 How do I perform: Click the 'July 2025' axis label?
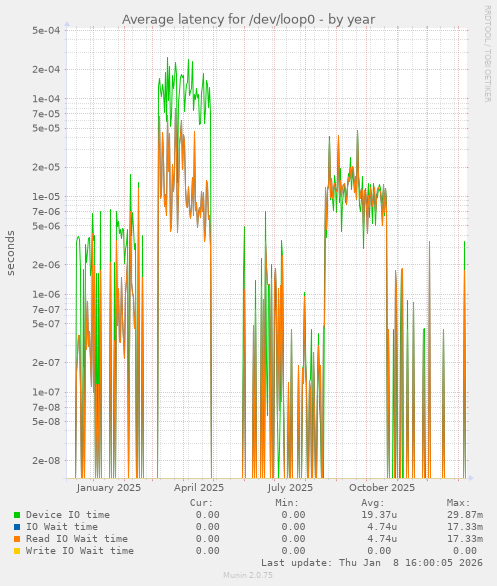point(290,488)
